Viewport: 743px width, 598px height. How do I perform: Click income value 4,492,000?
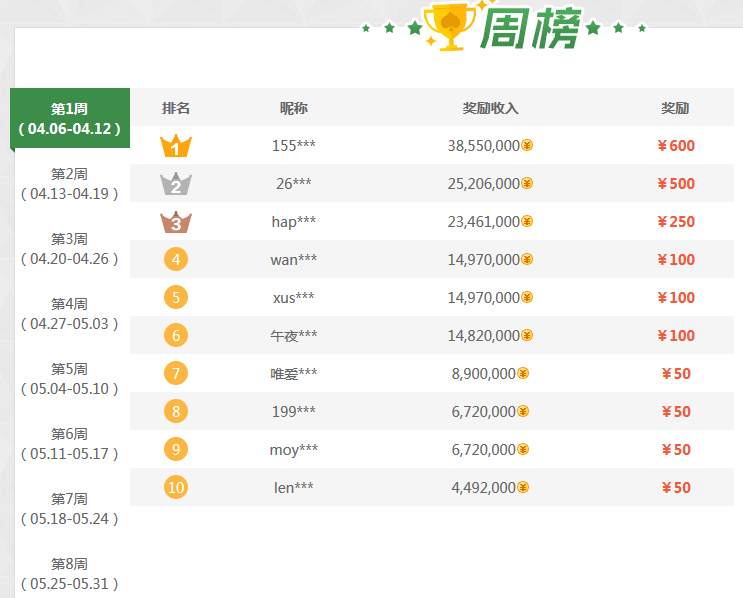pos(483,487)
